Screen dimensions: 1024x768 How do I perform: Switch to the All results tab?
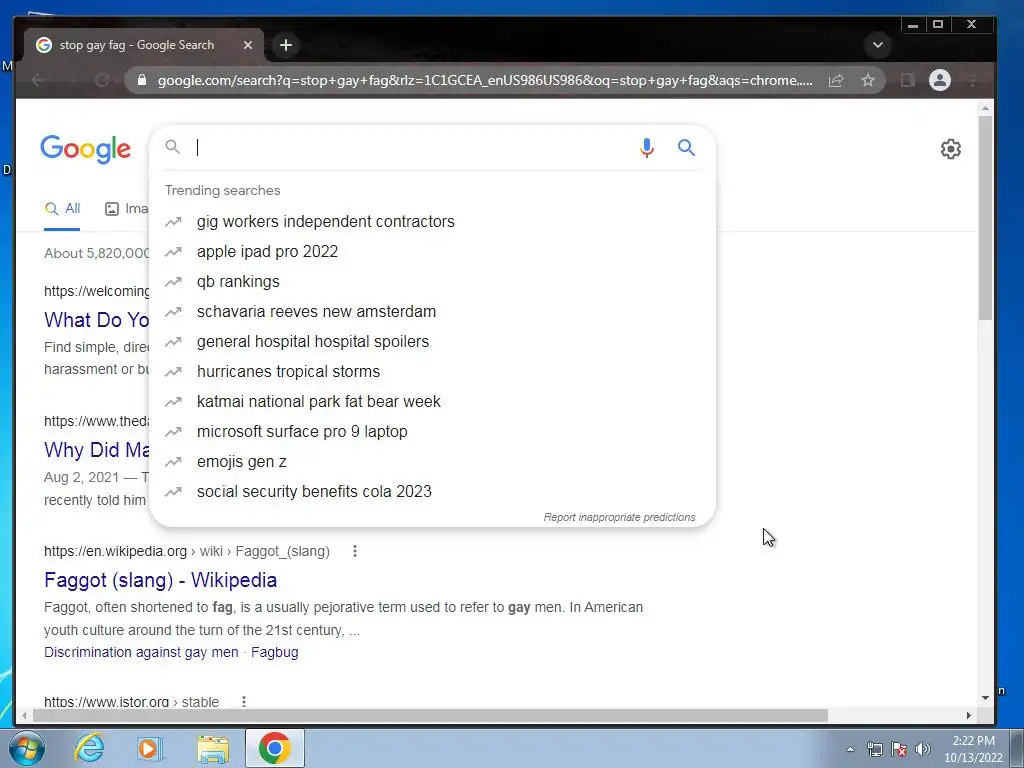[62, 209]
